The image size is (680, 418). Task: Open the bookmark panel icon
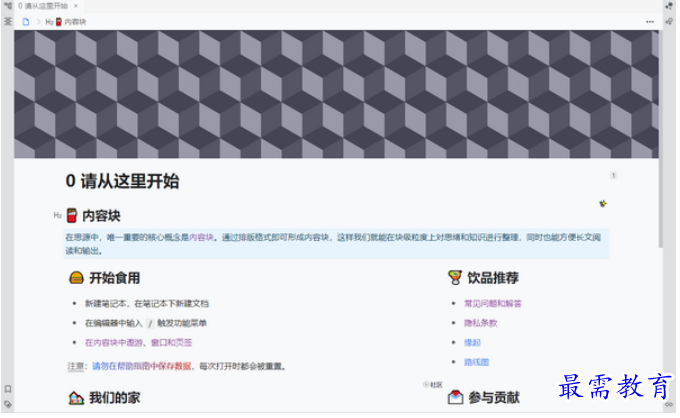click(x=7, y=390)
